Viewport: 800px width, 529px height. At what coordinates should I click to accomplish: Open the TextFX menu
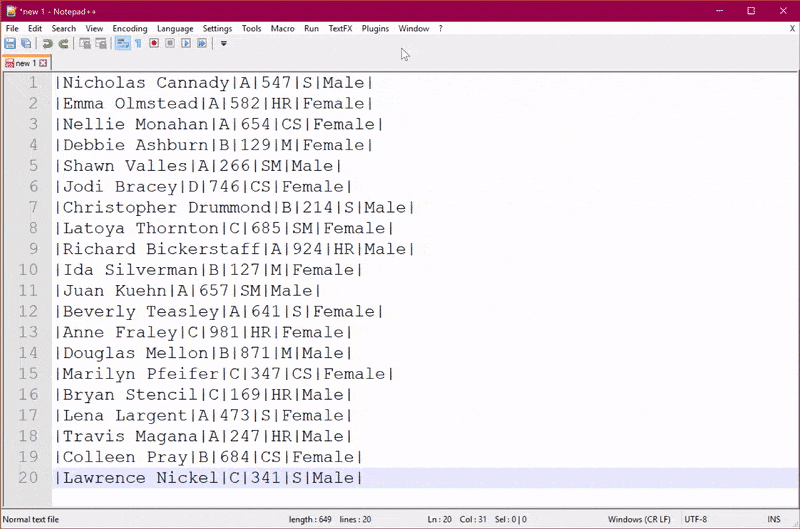click(341, 29)
